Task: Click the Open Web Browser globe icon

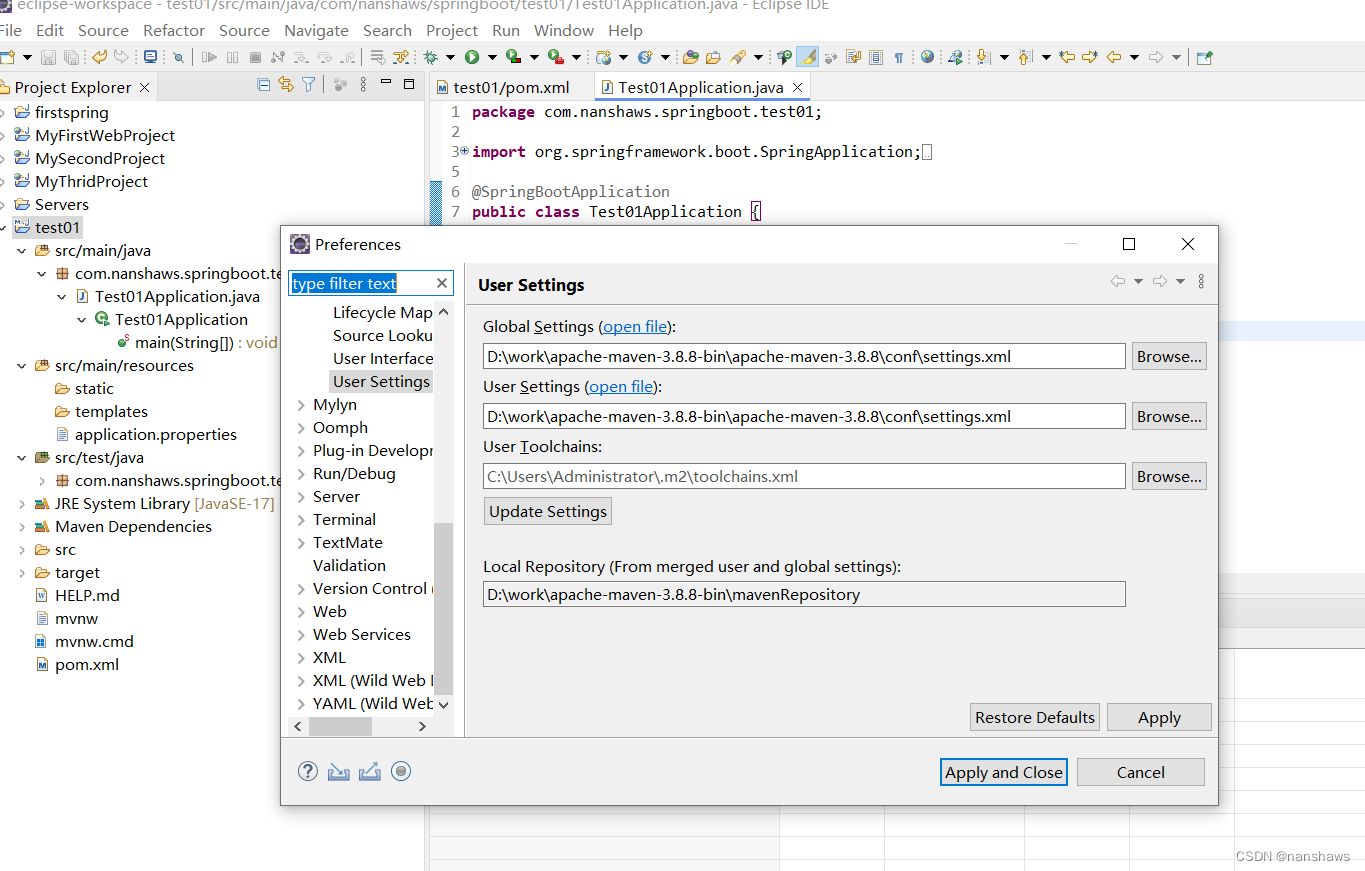Action: 925,57
